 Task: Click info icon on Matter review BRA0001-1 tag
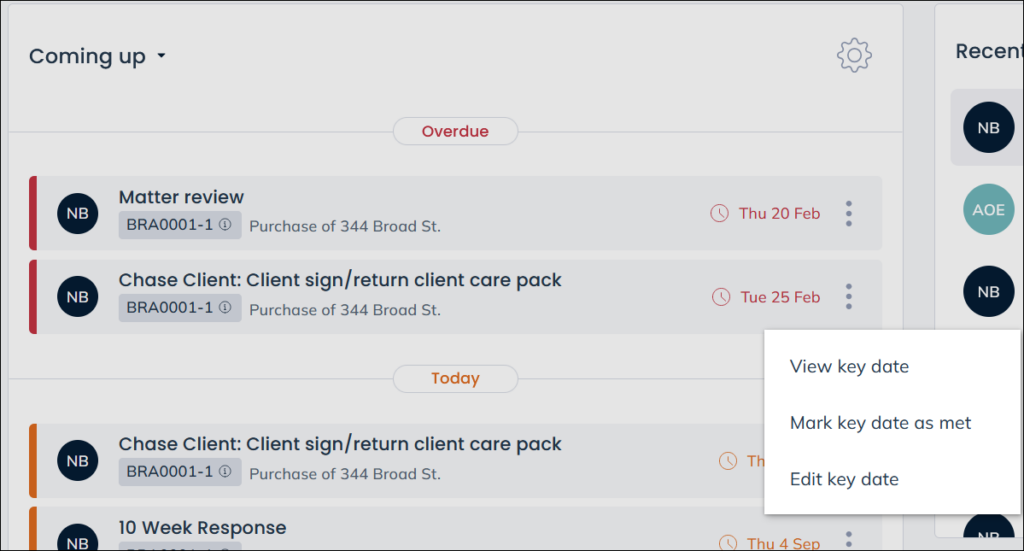(225, 225)
